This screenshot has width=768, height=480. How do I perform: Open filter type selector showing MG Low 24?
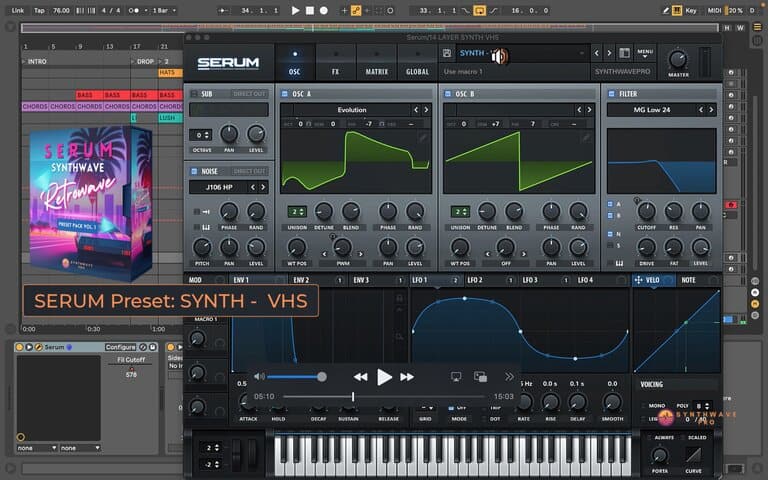pyautogui.click(x=651, y=110)
